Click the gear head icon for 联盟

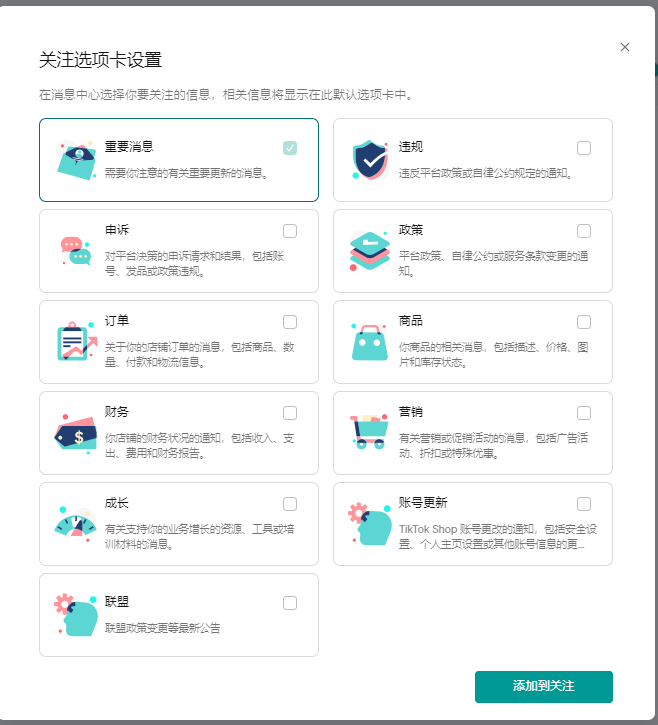(77, 615)
